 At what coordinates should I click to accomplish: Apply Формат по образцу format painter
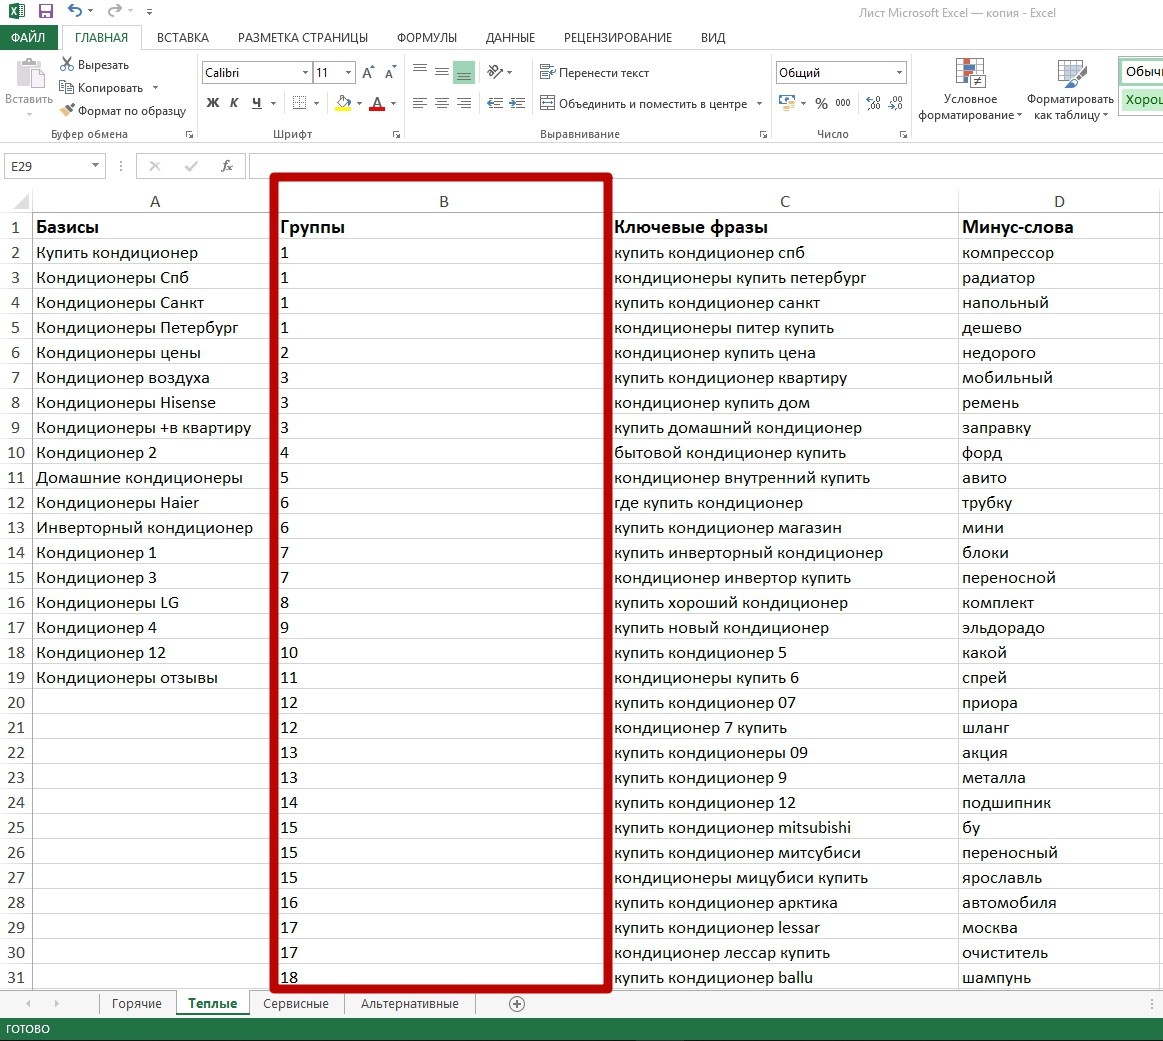click(x=122, y=110)
